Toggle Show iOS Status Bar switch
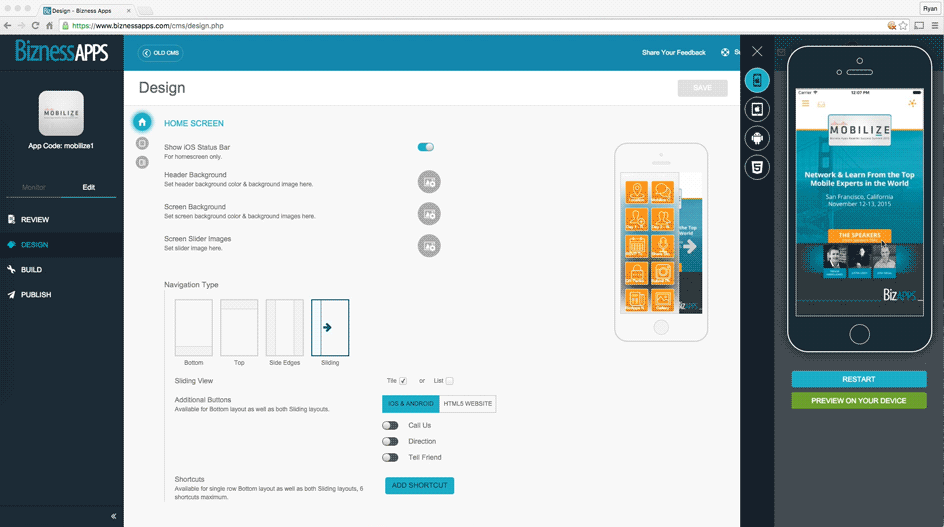This screenshot has width=944, height=527. (x=426, y=147)
